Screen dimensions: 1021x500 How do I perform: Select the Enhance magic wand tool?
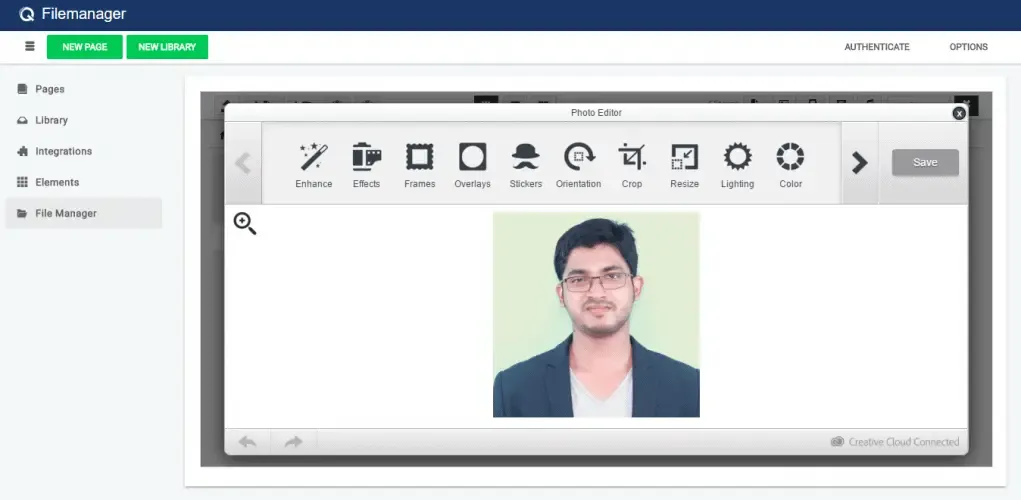click(x=313, y=165)
